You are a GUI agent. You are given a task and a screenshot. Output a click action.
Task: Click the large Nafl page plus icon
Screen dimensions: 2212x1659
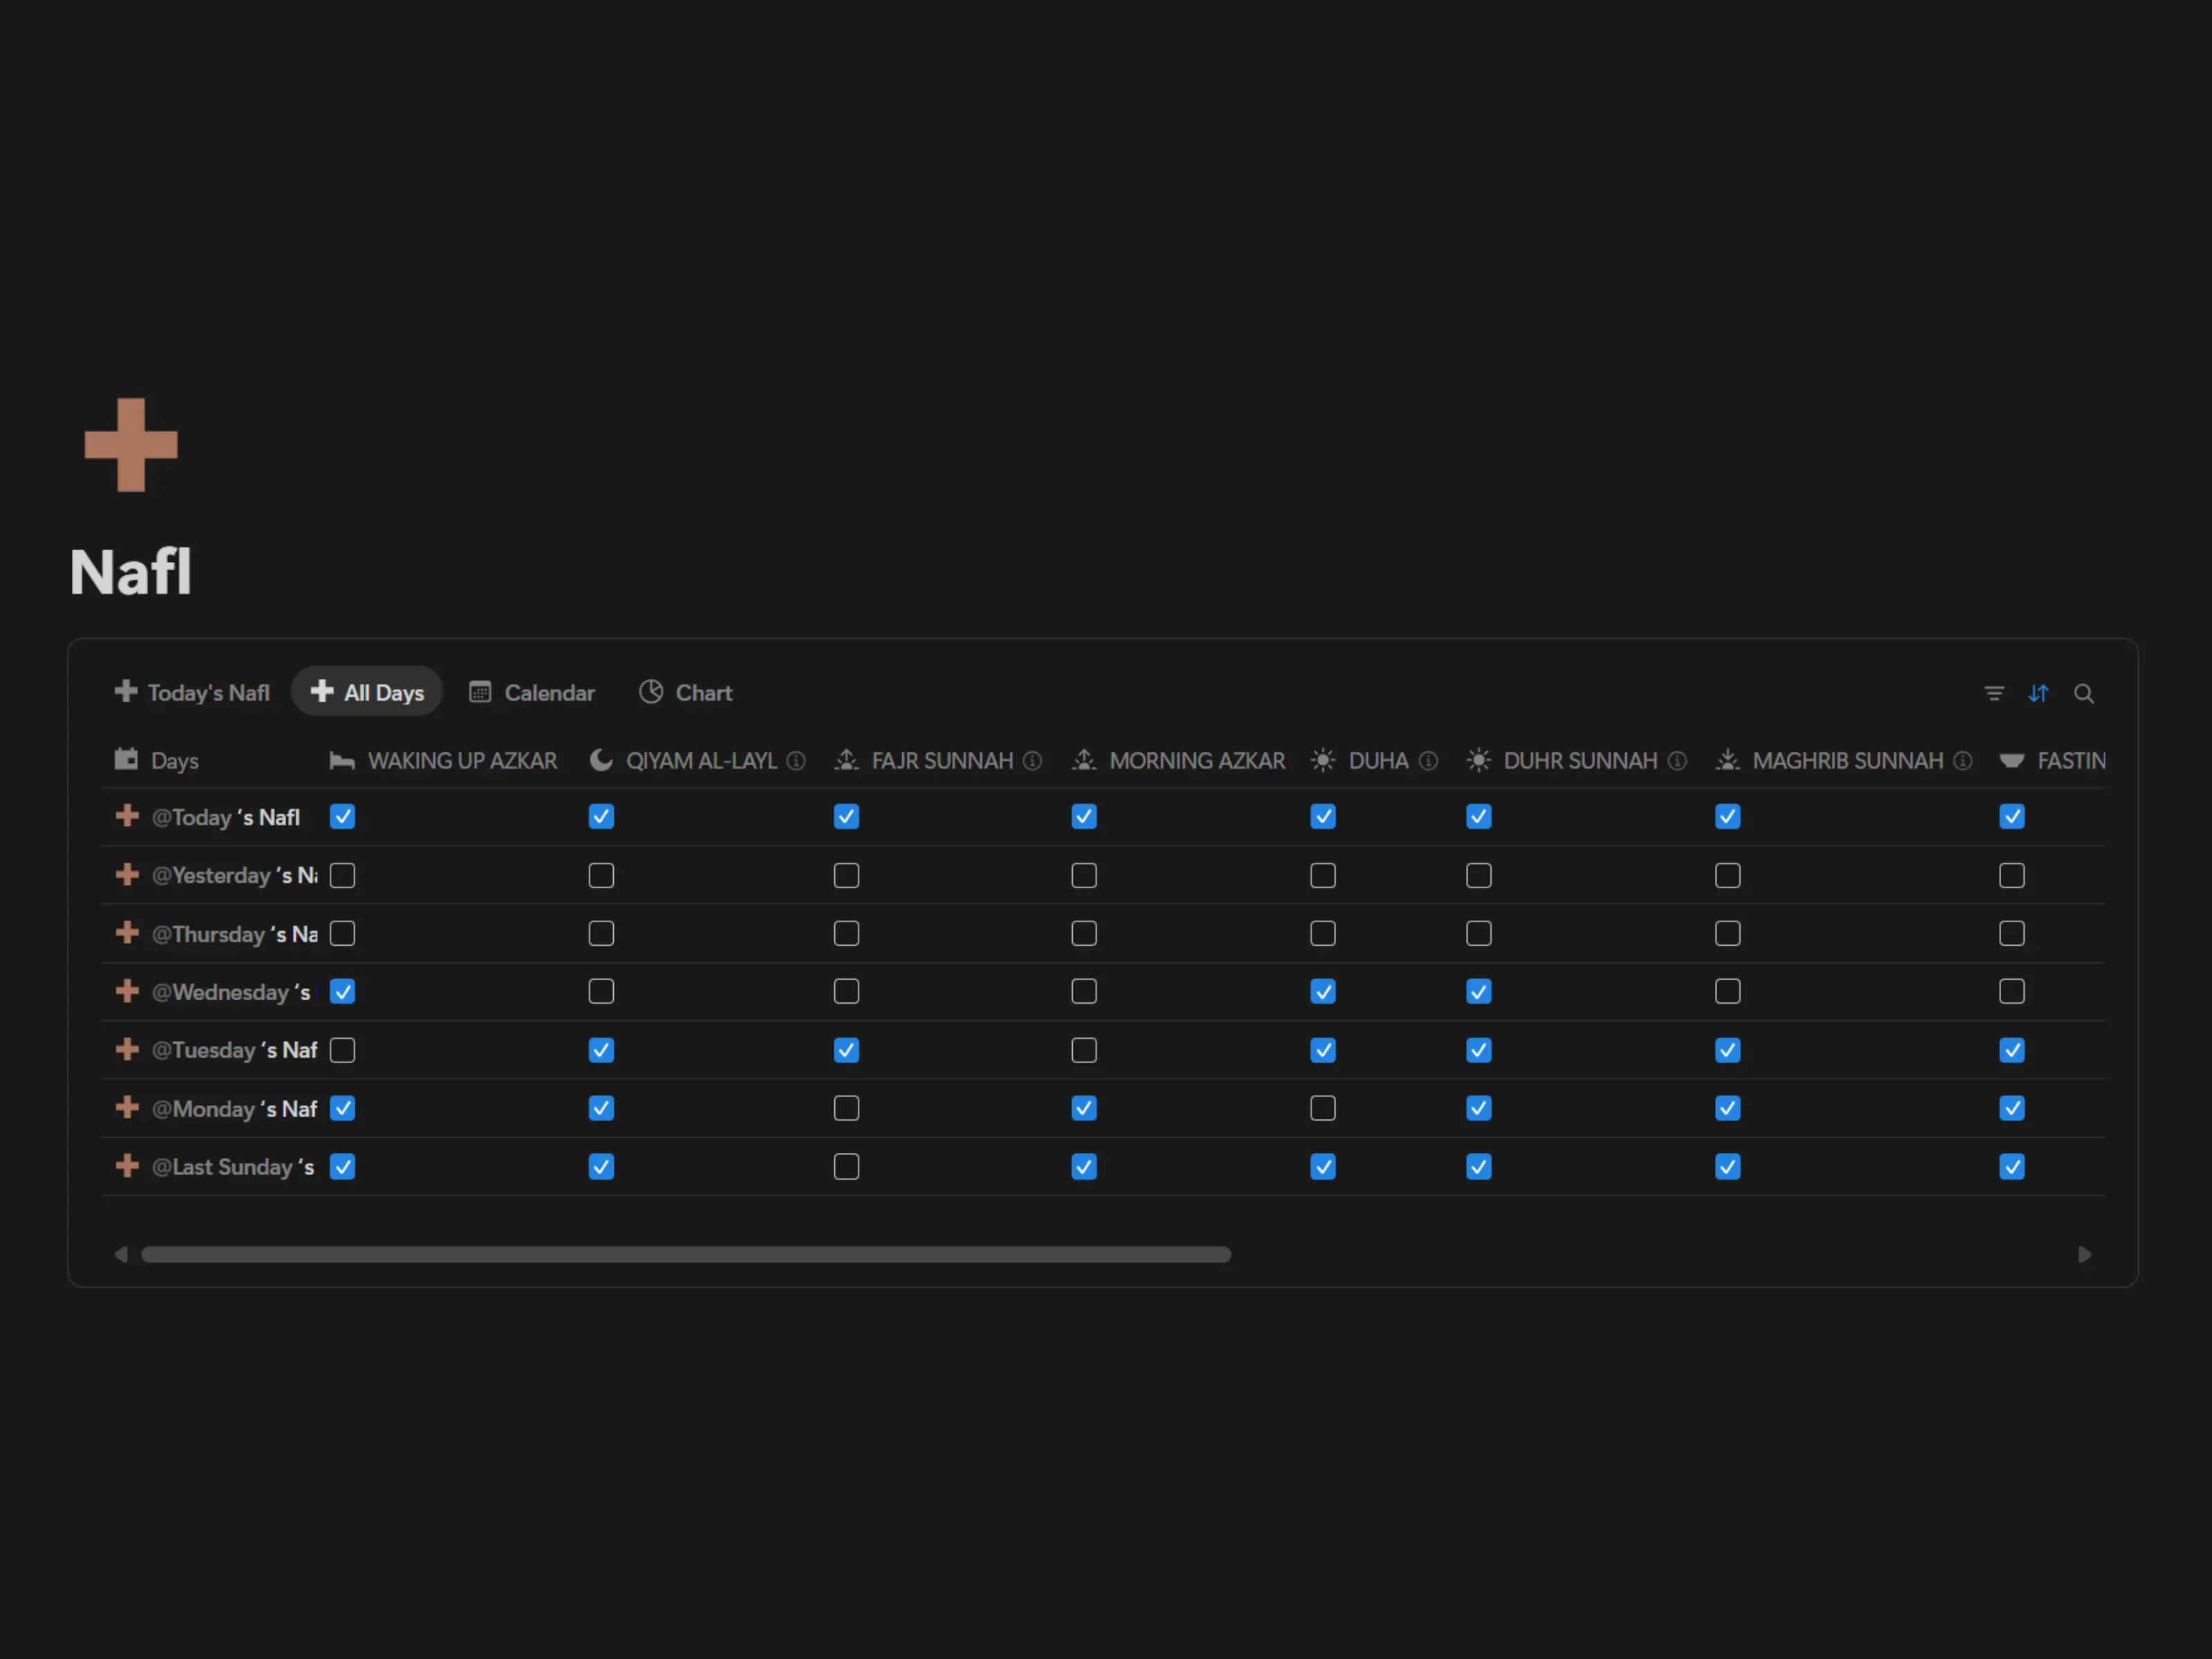[131, 445]
